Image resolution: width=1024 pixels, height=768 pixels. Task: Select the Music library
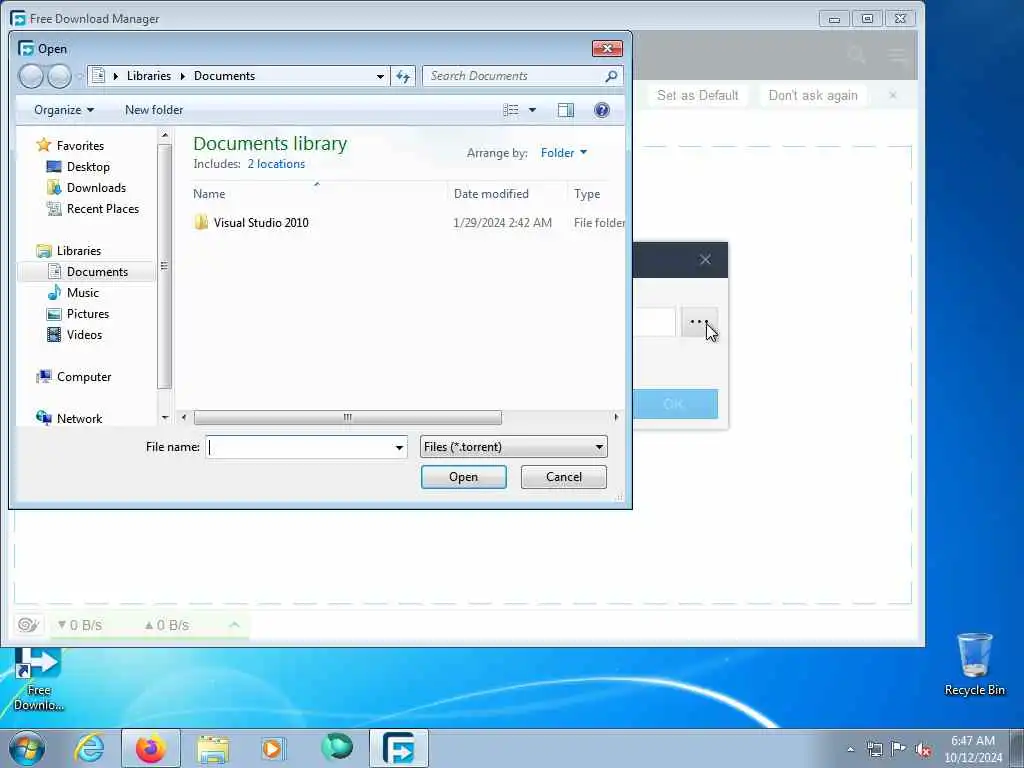tap(82, 293)
